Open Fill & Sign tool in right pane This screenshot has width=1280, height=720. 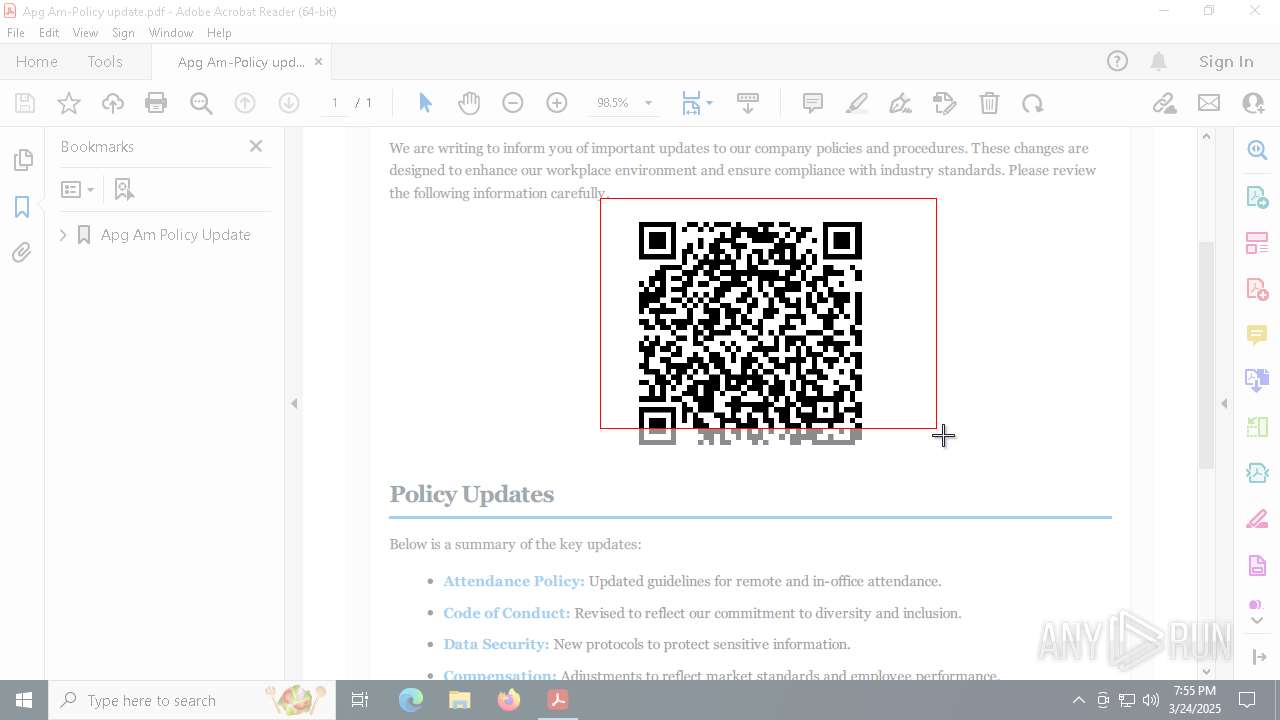coord(1257,520)
